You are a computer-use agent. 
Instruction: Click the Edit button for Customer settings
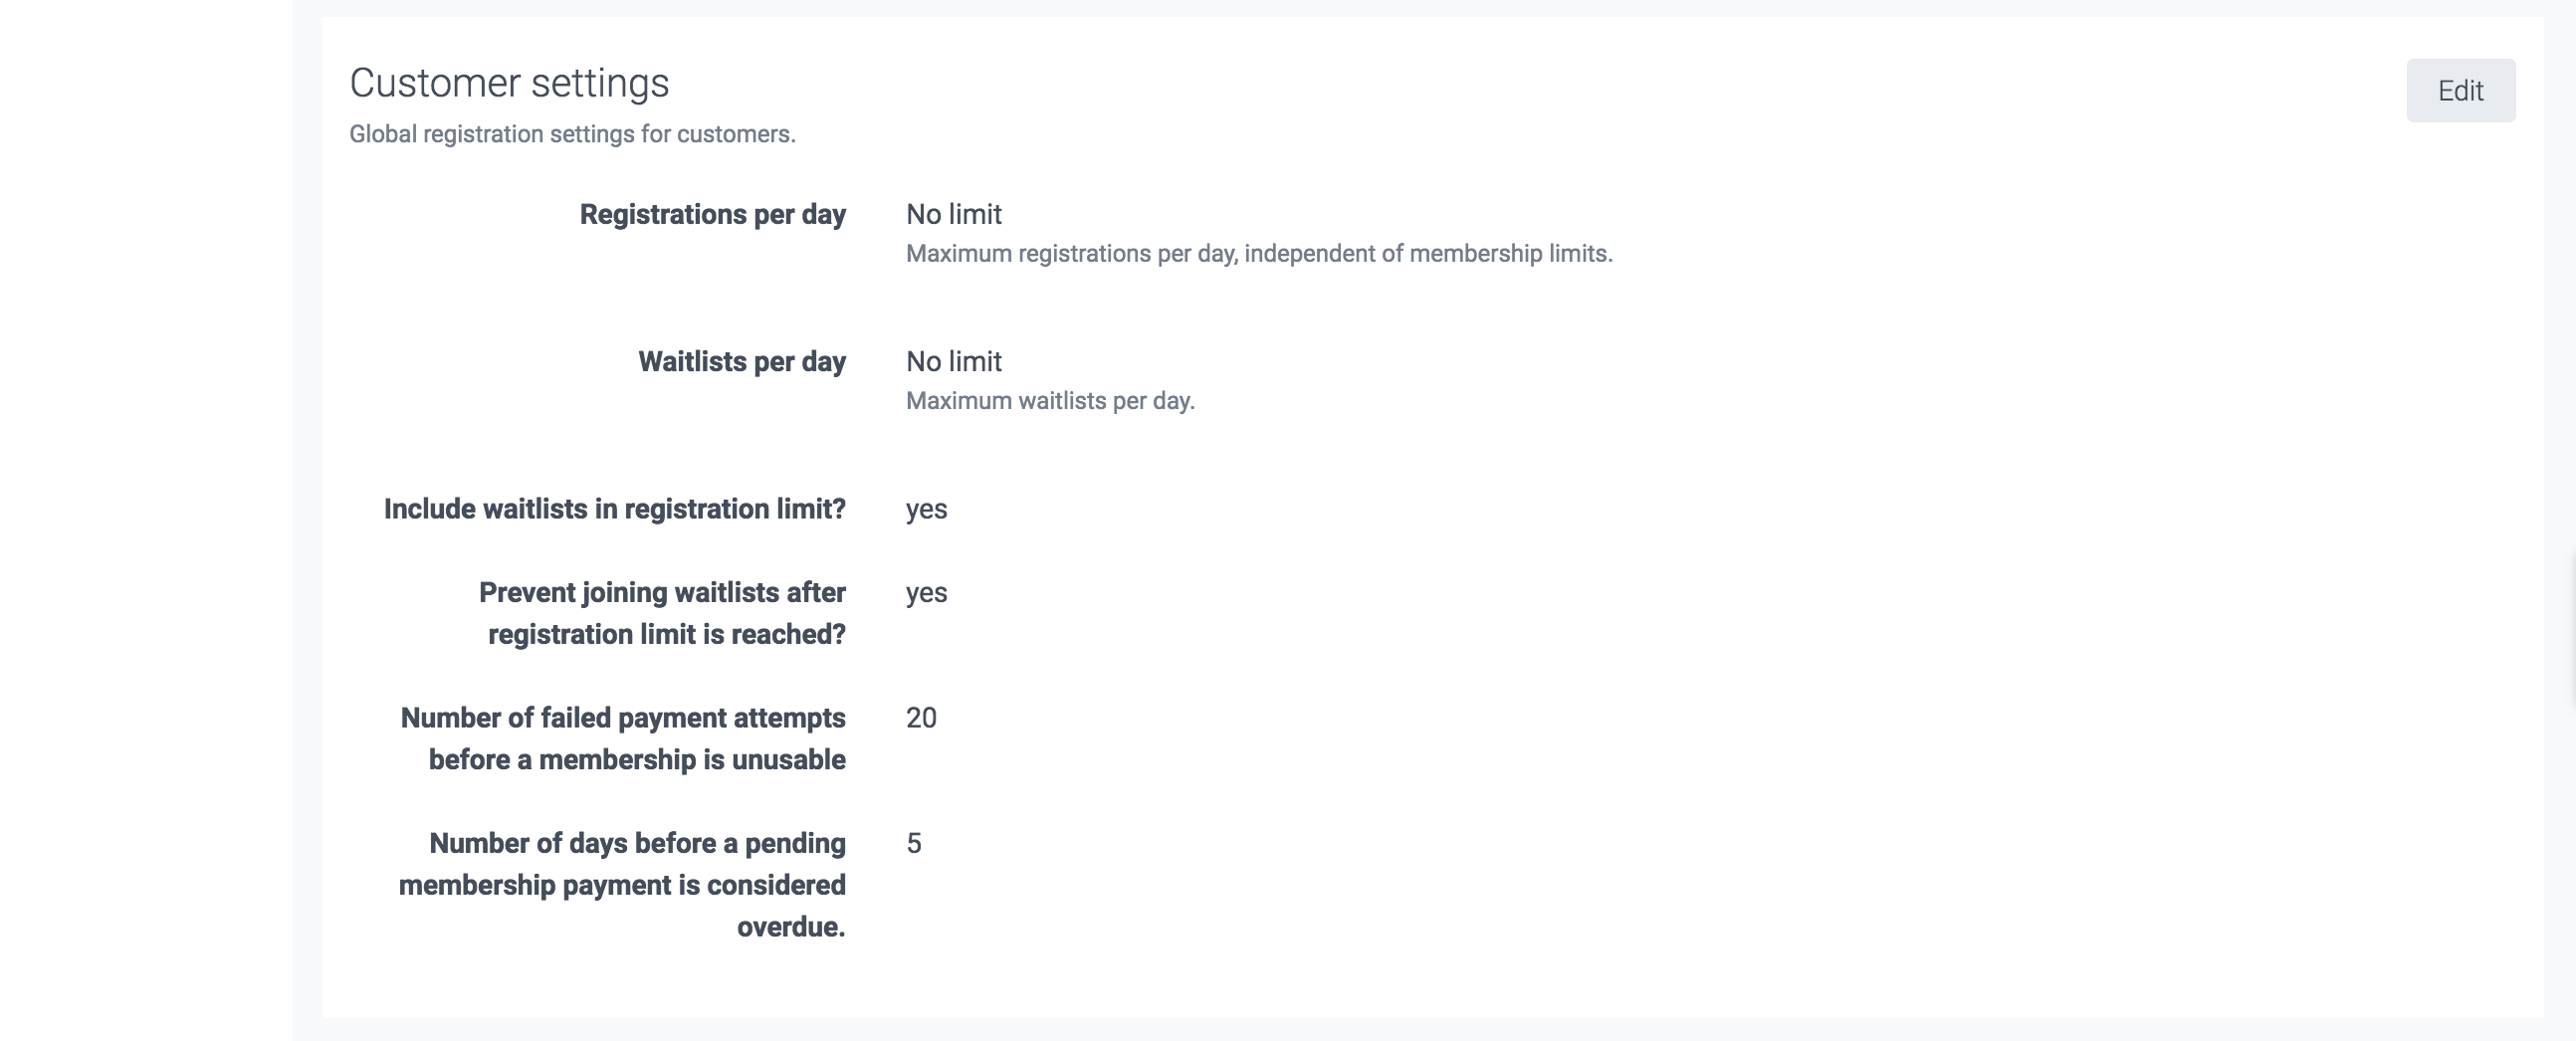click(x=2460, y=91)
